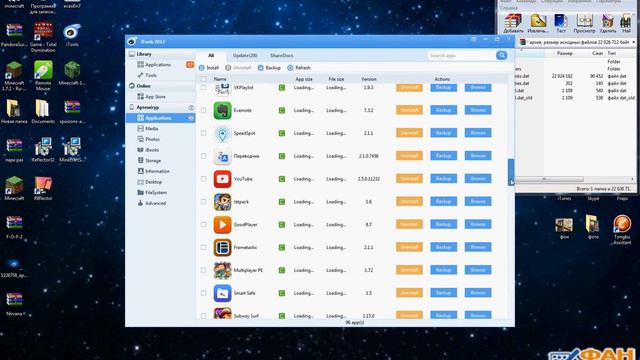Click Browse button for SpeedSpot

point(478,133)
